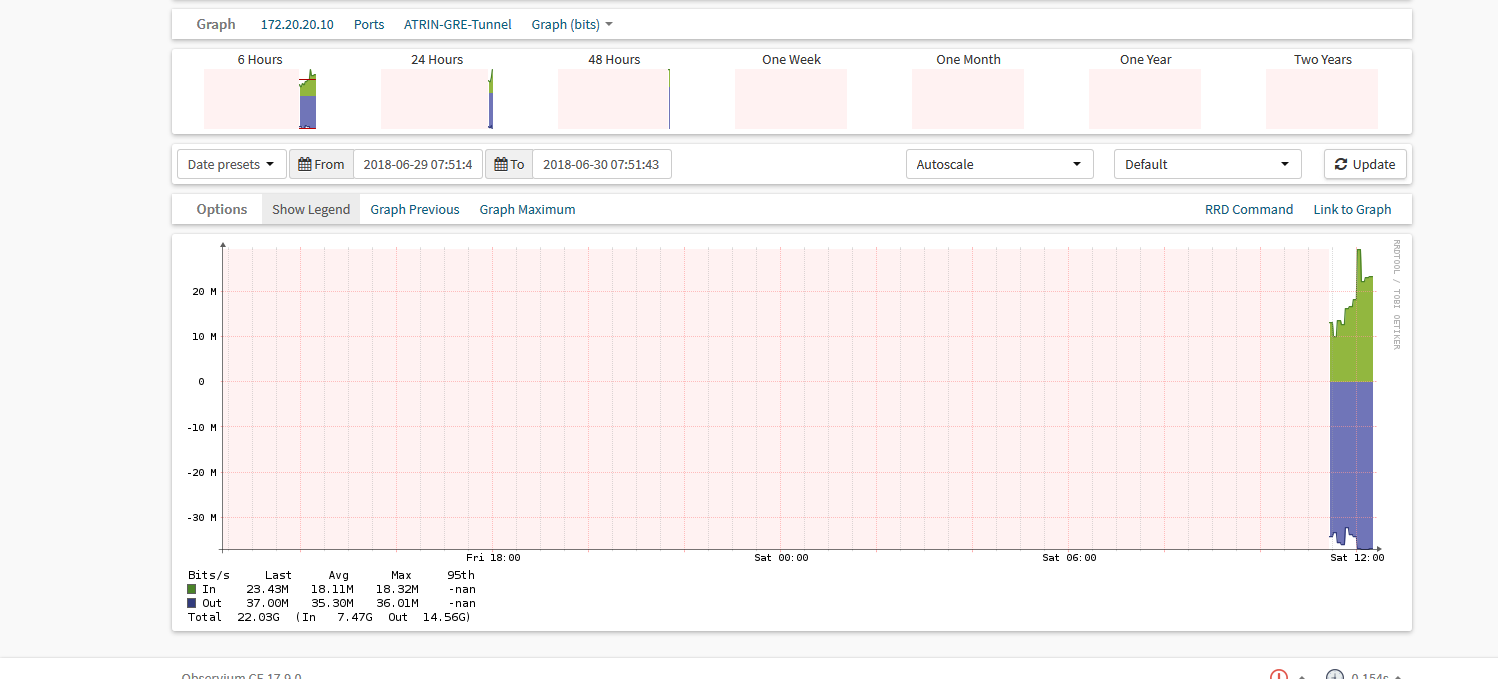This screenshot has width=1498, height=679.
Task: Click the To calendar icon
Action: tap(501, 164)
